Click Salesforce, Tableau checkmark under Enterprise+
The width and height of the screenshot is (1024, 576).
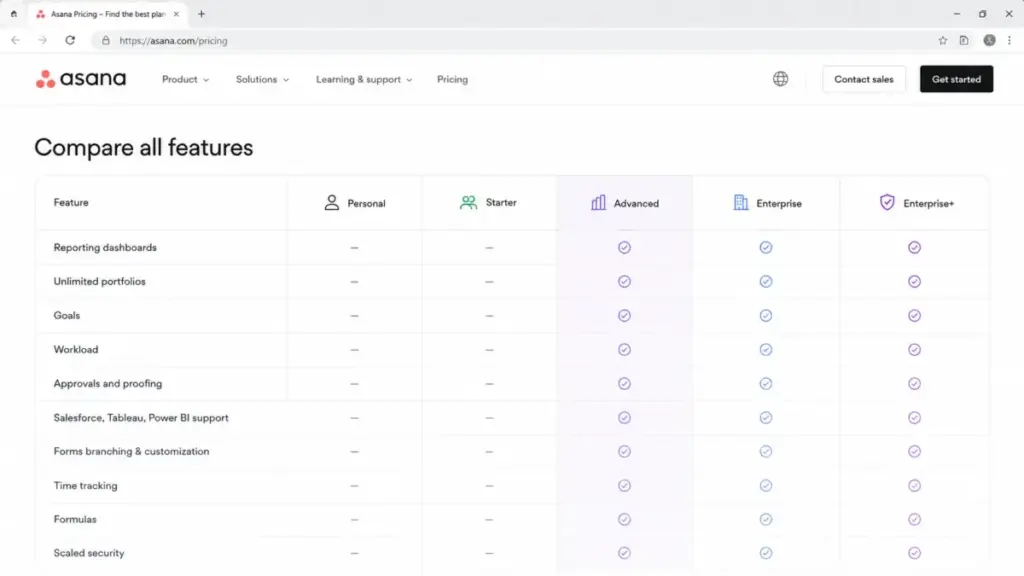(x=914, y=417)
